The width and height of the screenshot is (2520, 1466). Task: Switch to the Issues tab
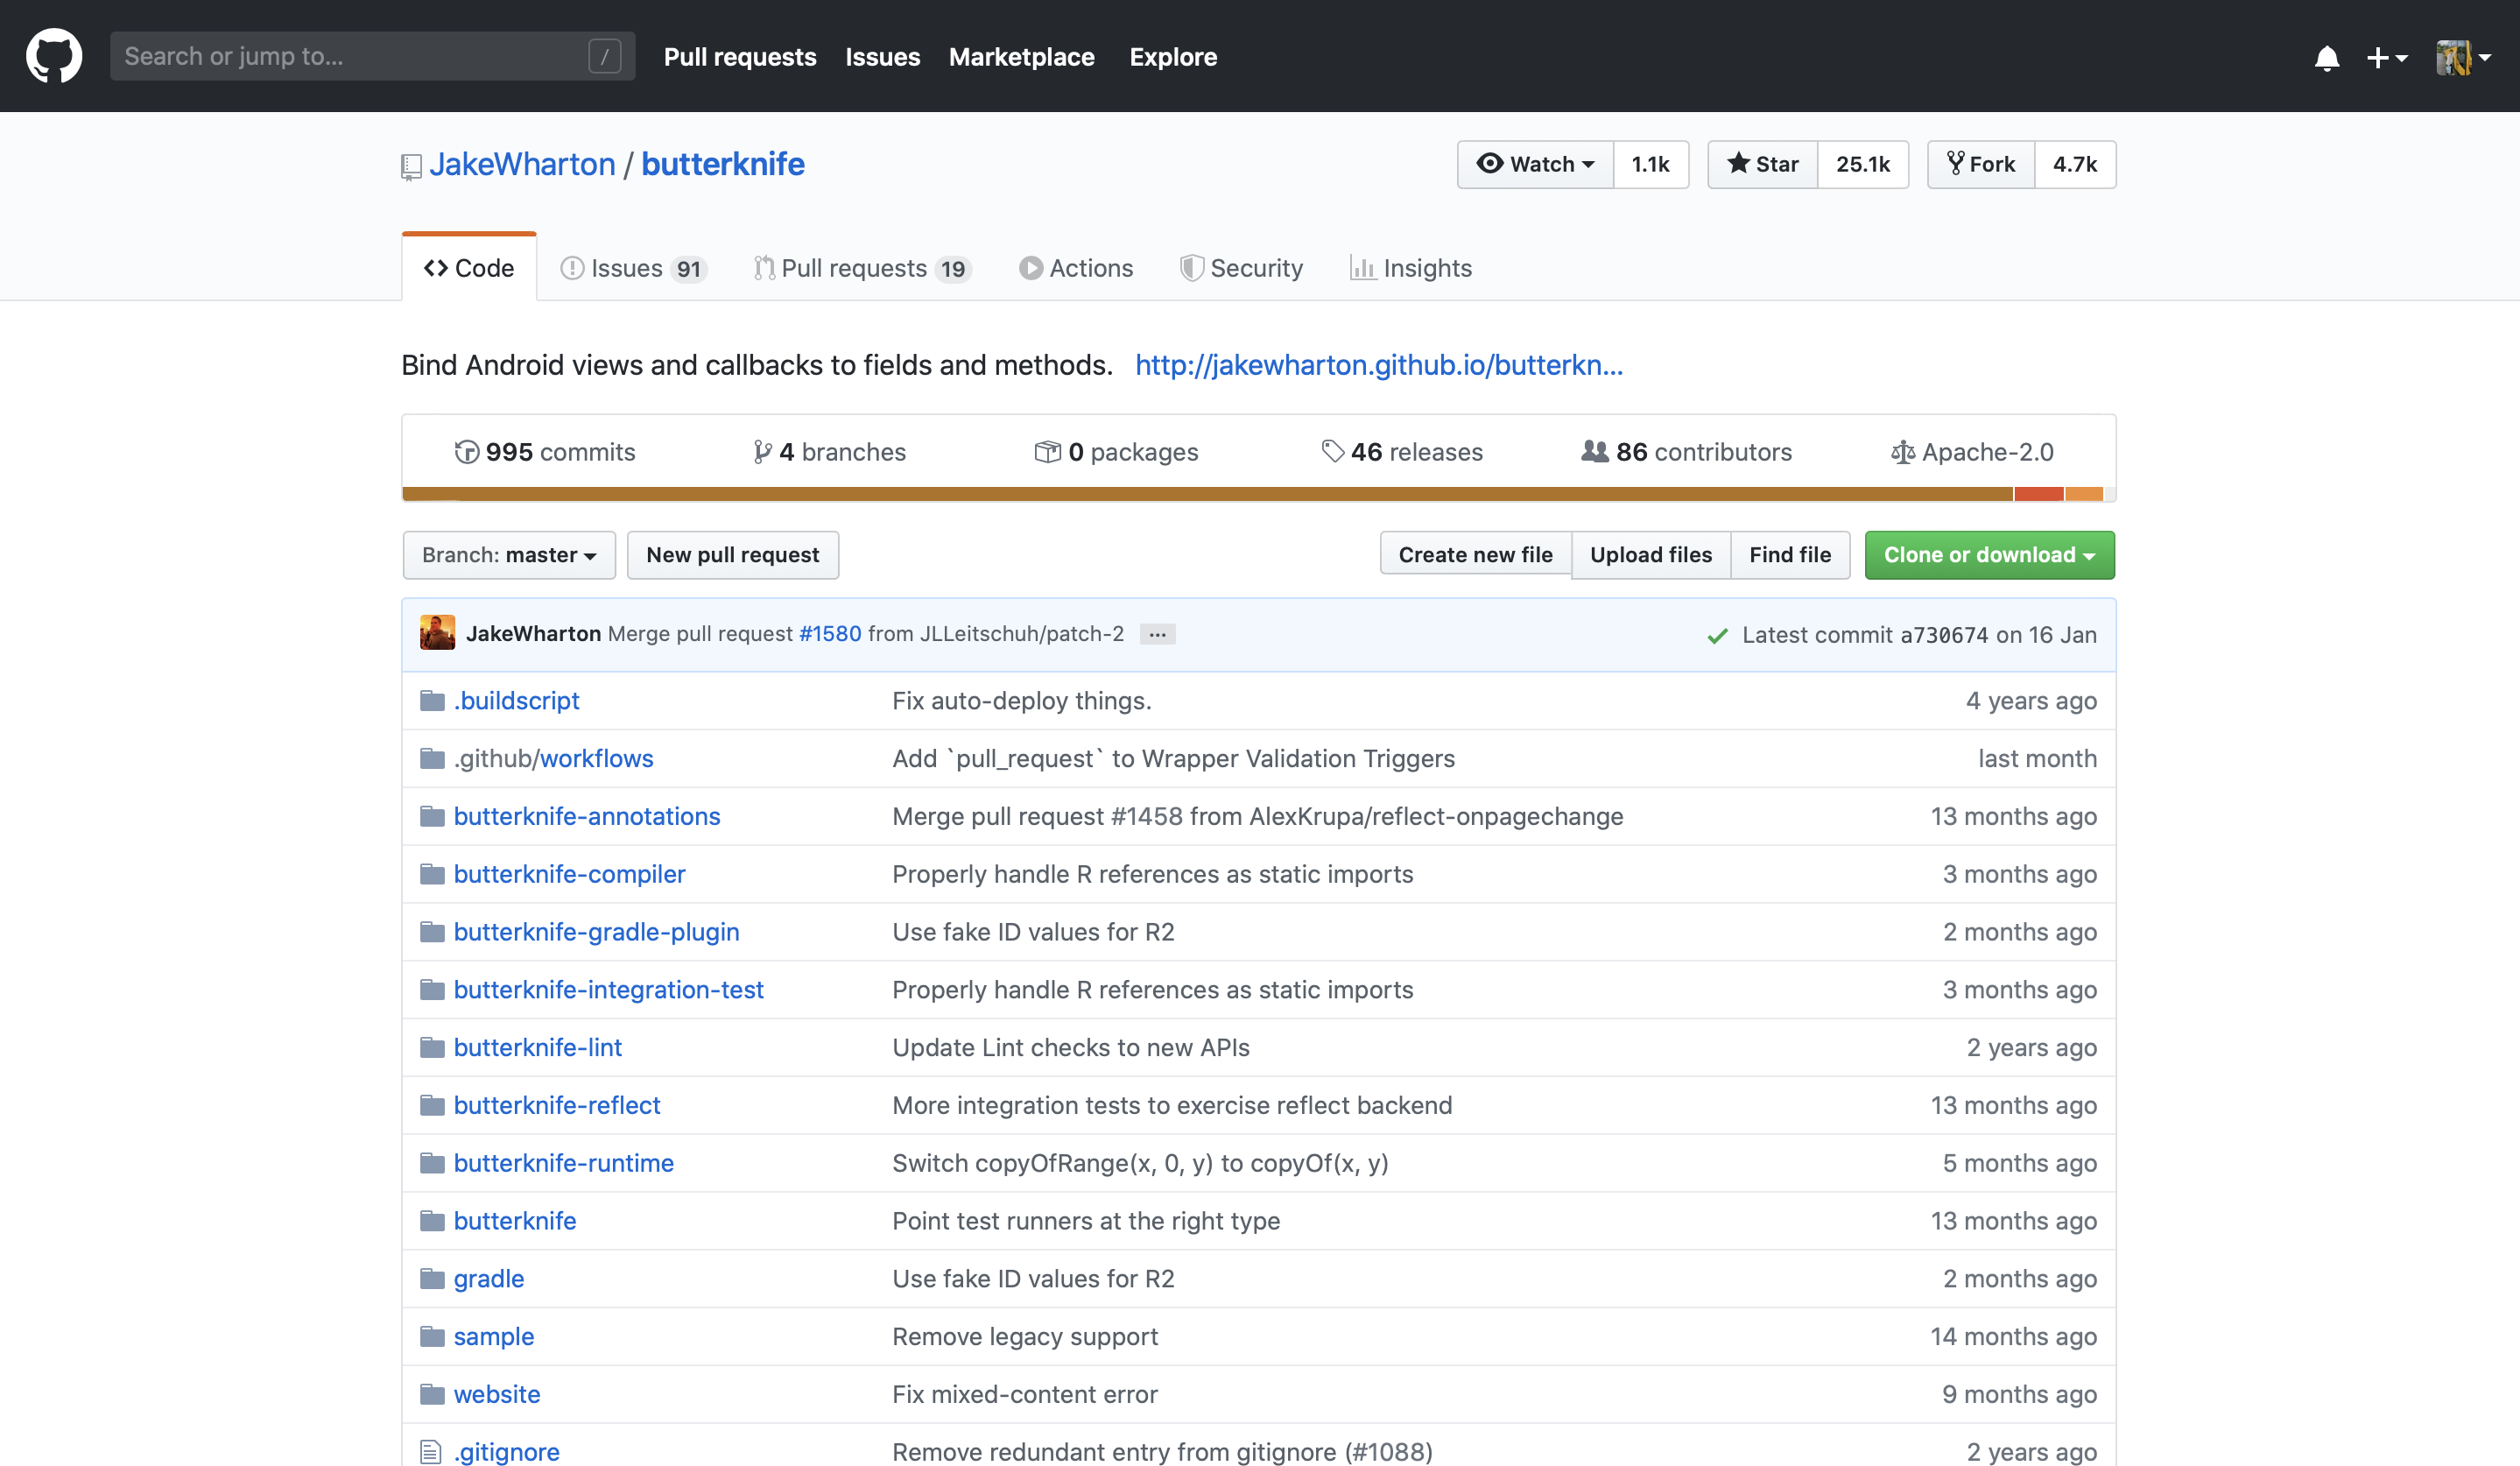pyautogui.click(x=633, y=268)
